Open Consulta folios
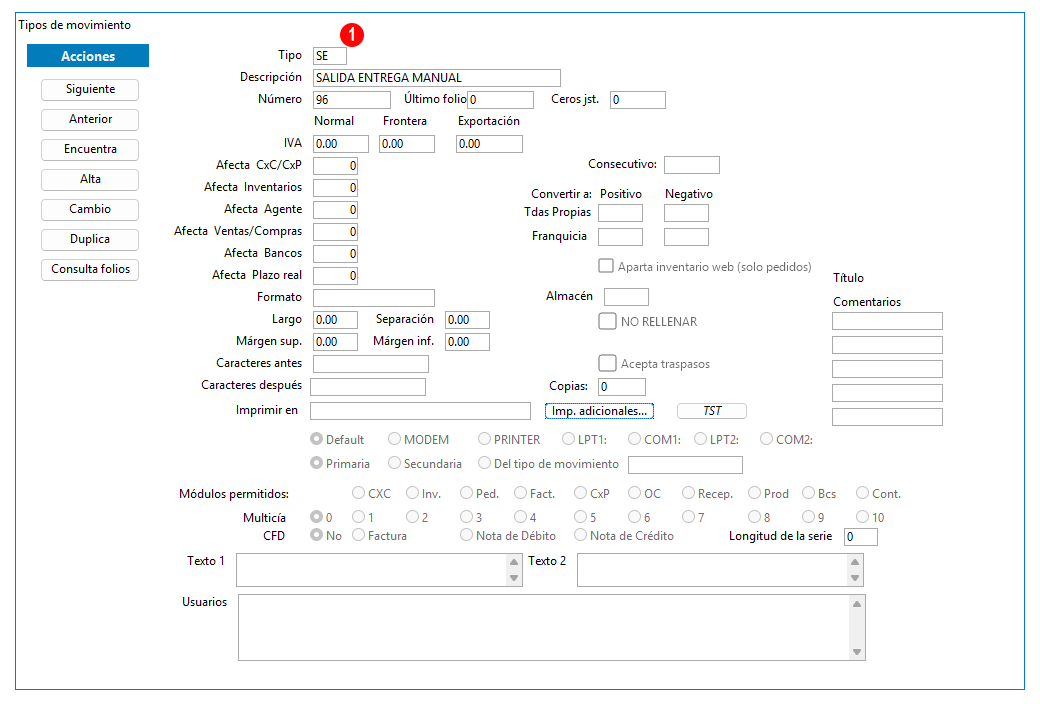Image resolution: width=1040 pixels, height=704 pixels. coord(90,269)
